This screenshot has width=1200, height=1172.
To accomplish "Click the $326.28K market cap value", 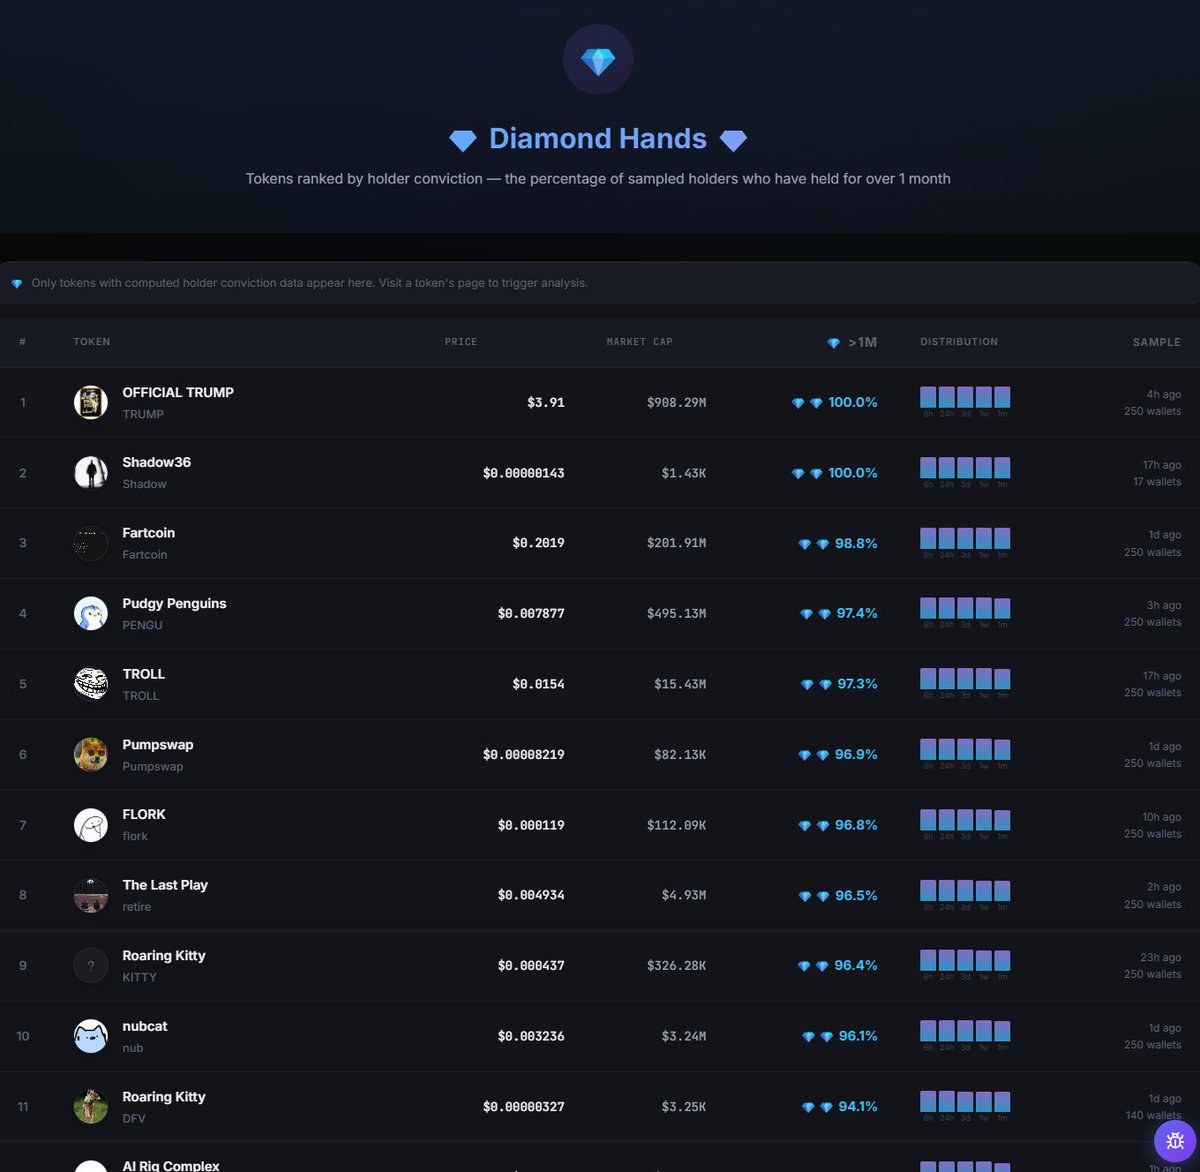I will [x=676, y=965].
